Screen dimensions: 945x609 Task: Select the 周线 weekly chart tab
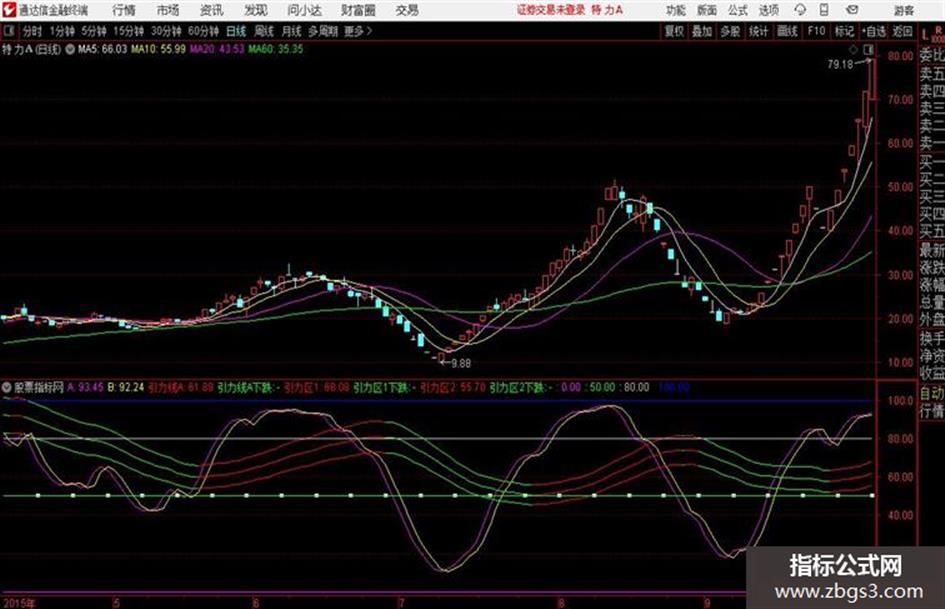(x=264, y=31)
